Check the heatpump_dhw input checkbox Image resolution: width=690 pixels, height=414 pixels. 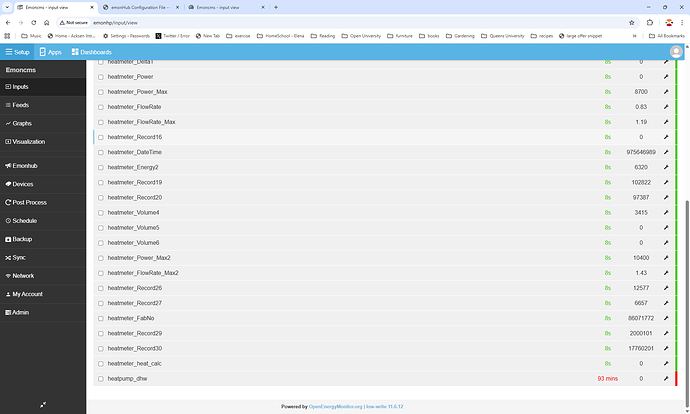pyautogui.click(x=100, y=379)
